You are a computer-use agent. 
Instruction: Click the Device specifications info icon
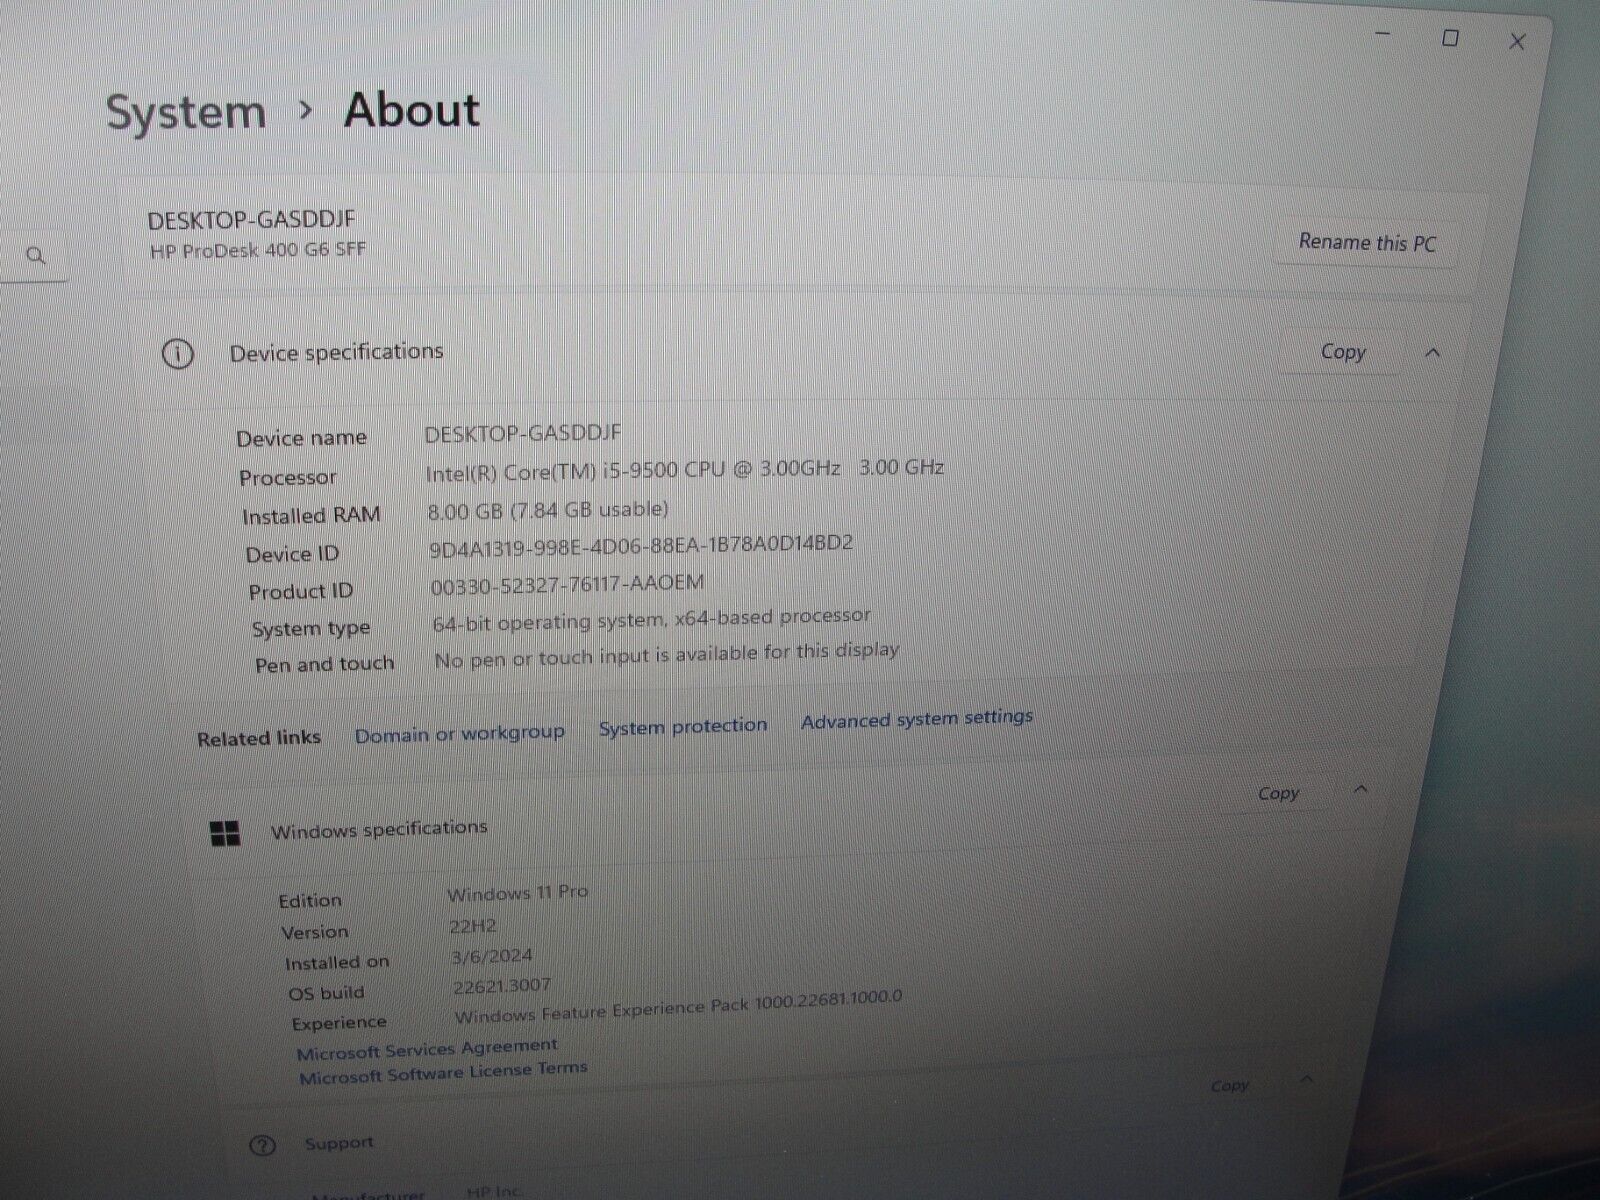178,354
